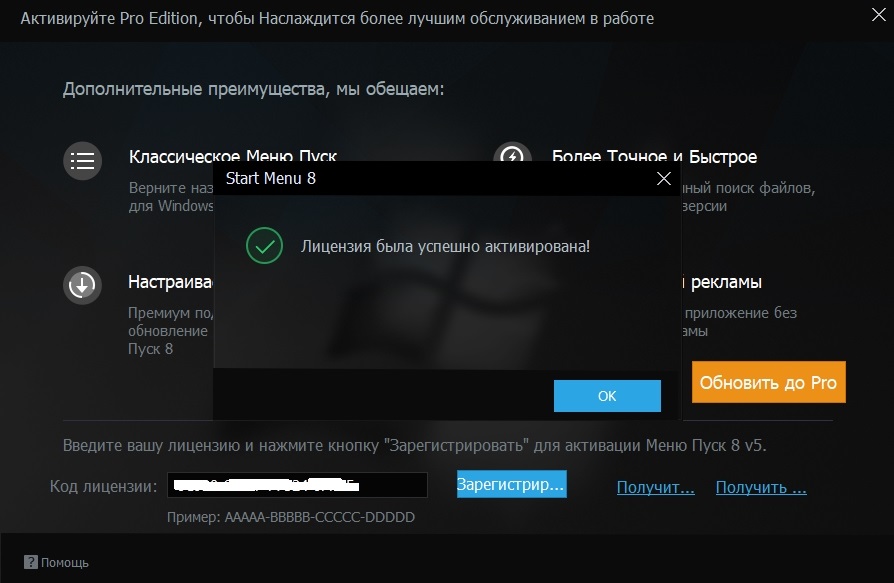Click the blue Зарегистрир... register button
Viewport: 894px width, 583px height.
pyautogui.click(x=511, y=484)
